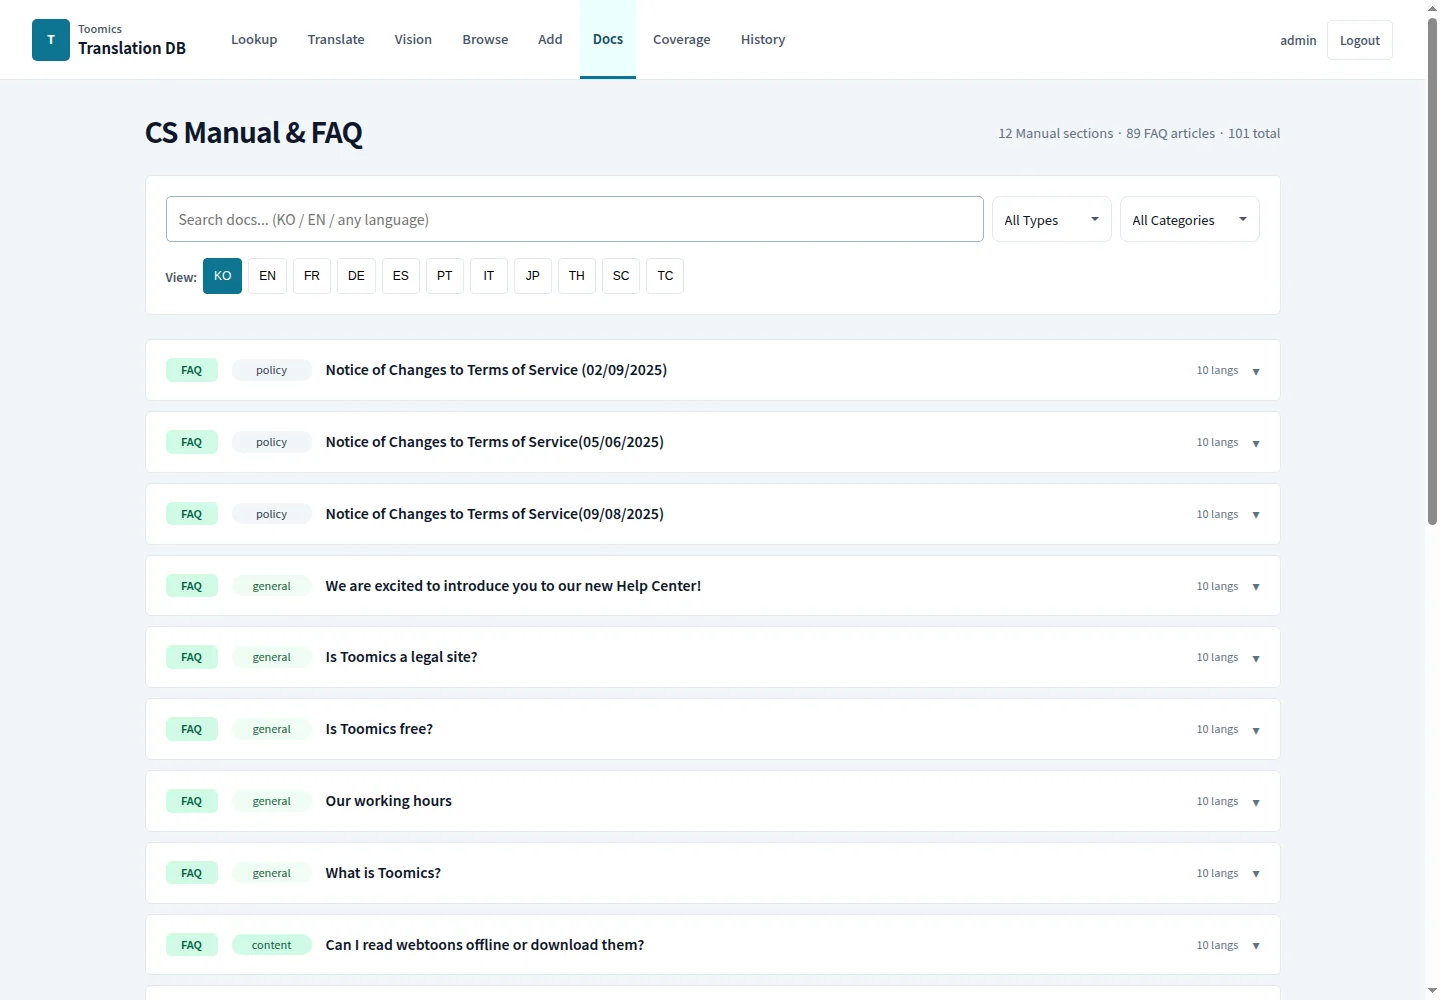
Task: Switch view language to DE
Action: tap(356, 276)
